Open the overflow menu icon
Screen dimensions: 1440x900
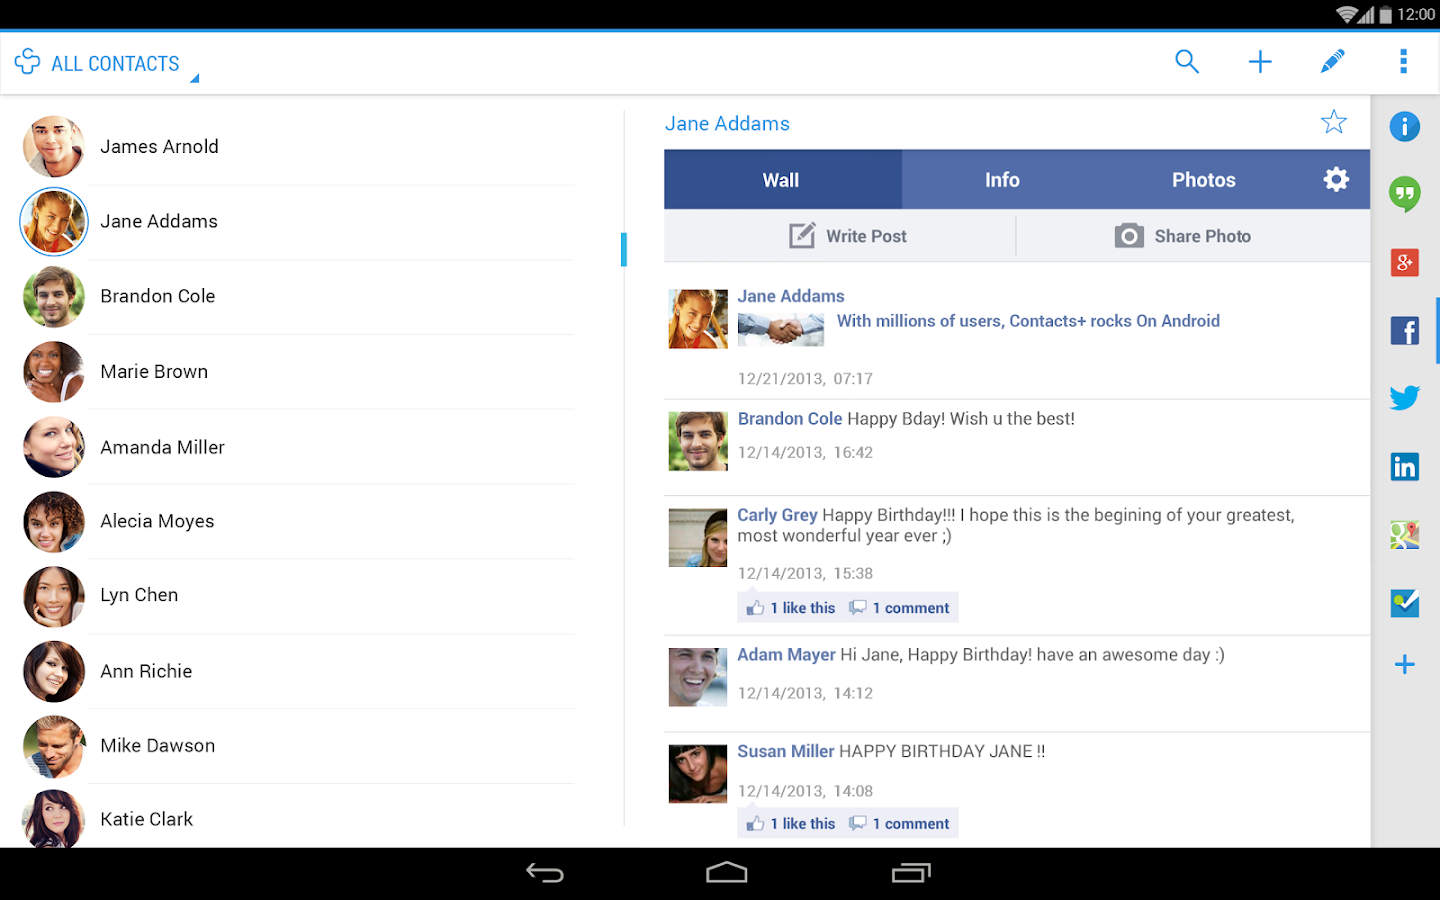(x=1404, y=61)
